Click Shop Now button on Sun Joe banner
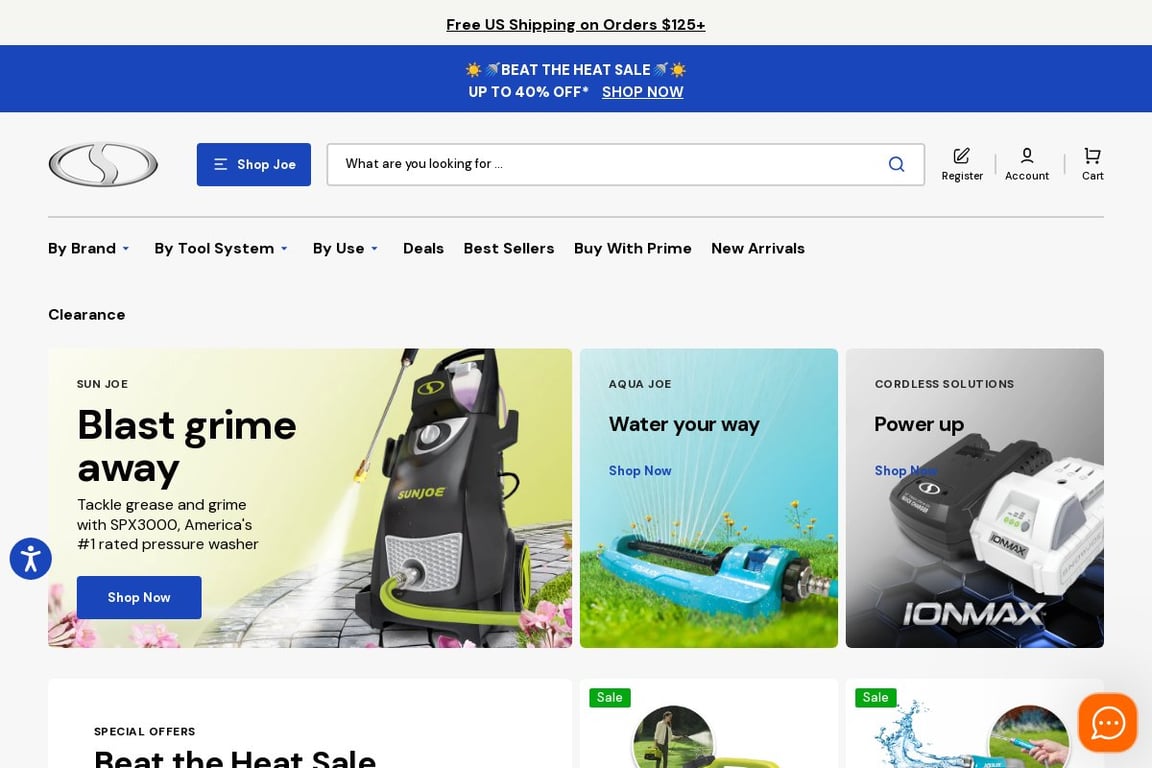Screen dimensions: 1152x768 point(139,597)
